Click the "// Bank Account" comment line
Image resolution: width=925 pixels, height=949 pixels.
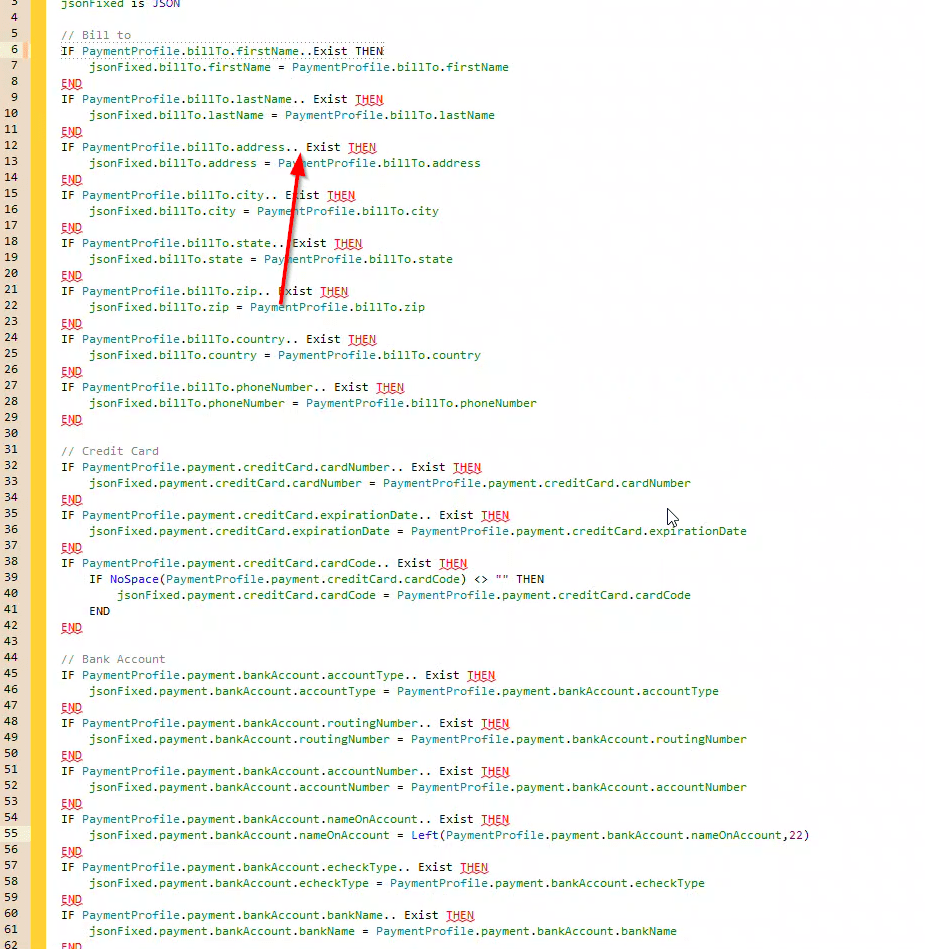[113, 659]
